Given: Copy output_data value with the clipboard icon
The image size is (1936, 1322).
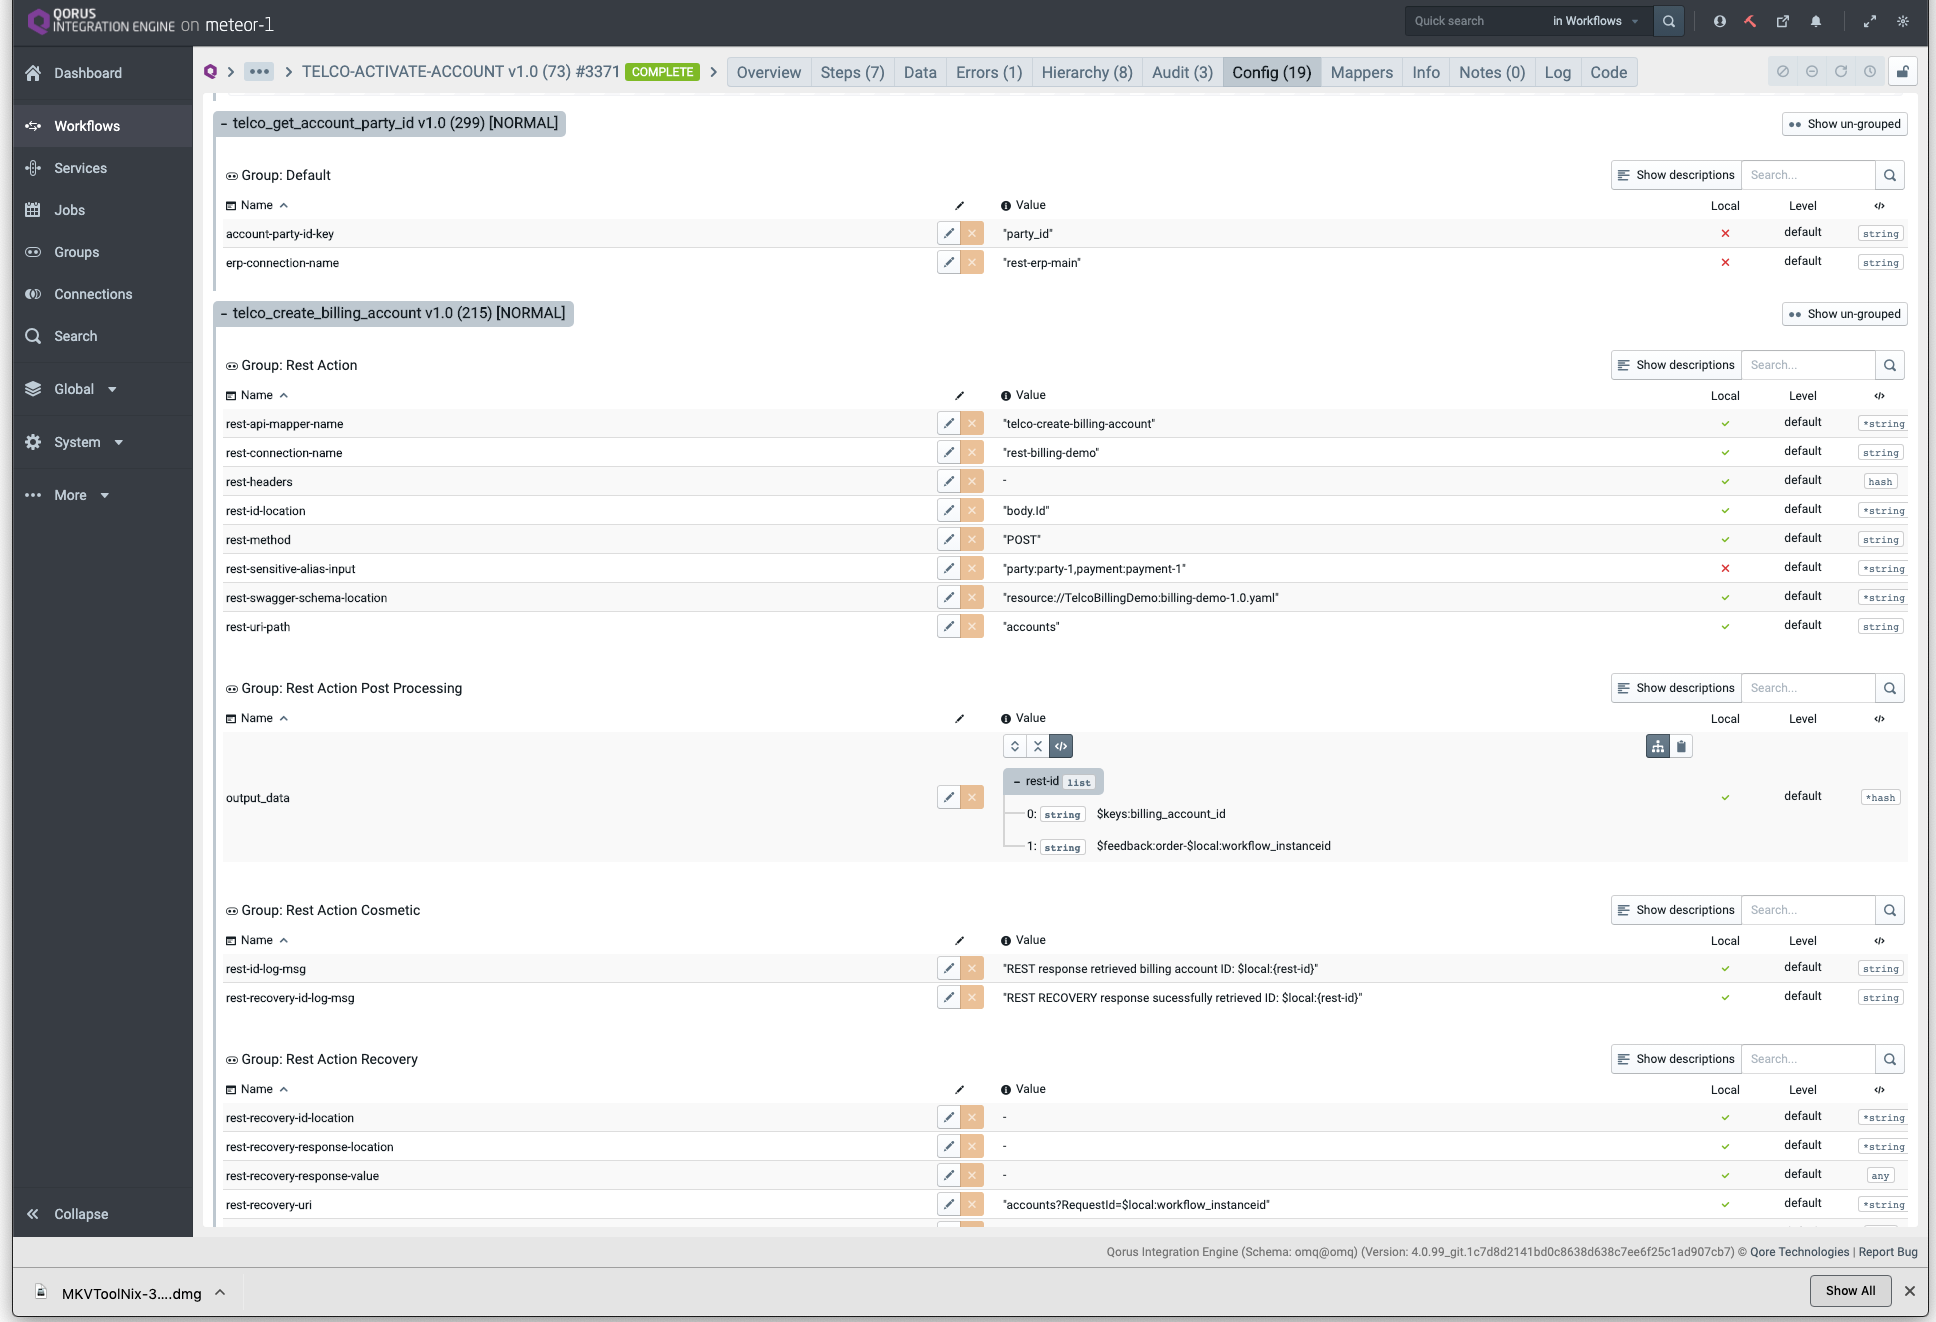Looking at the screenshot, I should (1681, 746).
